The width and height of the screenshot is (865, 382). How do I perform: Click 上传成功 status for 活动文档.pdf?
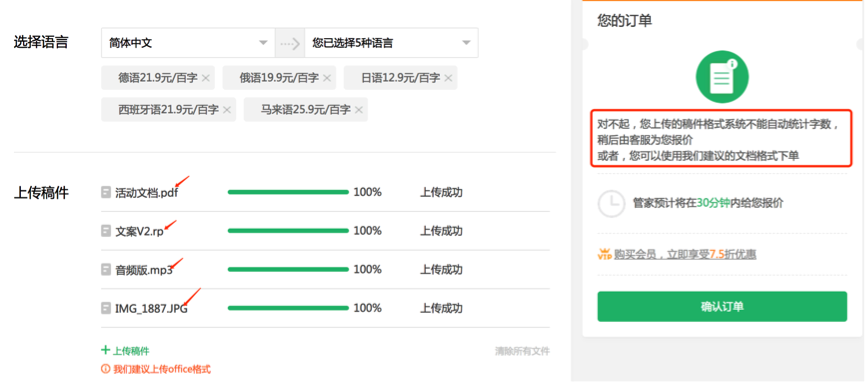pos(441,193)
